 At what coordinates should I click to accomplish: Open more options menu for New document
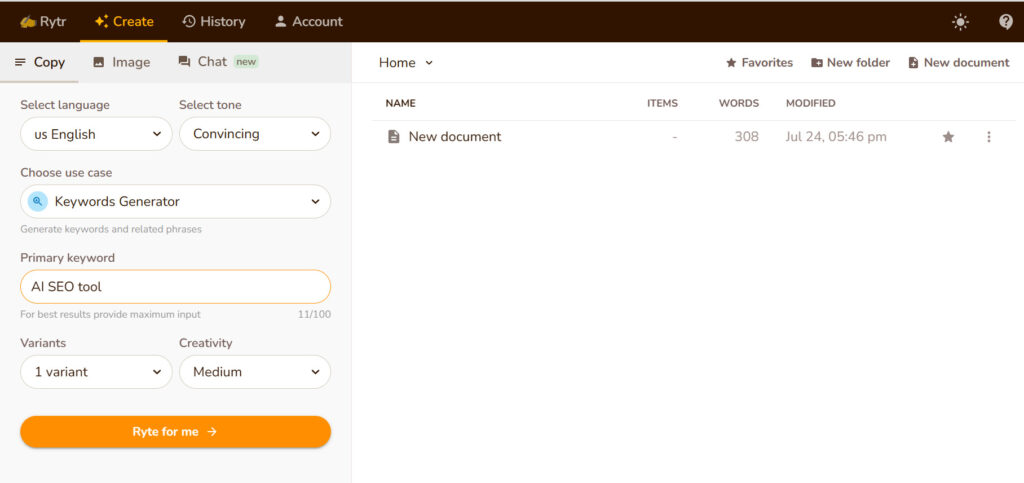(x=989, y=137)
